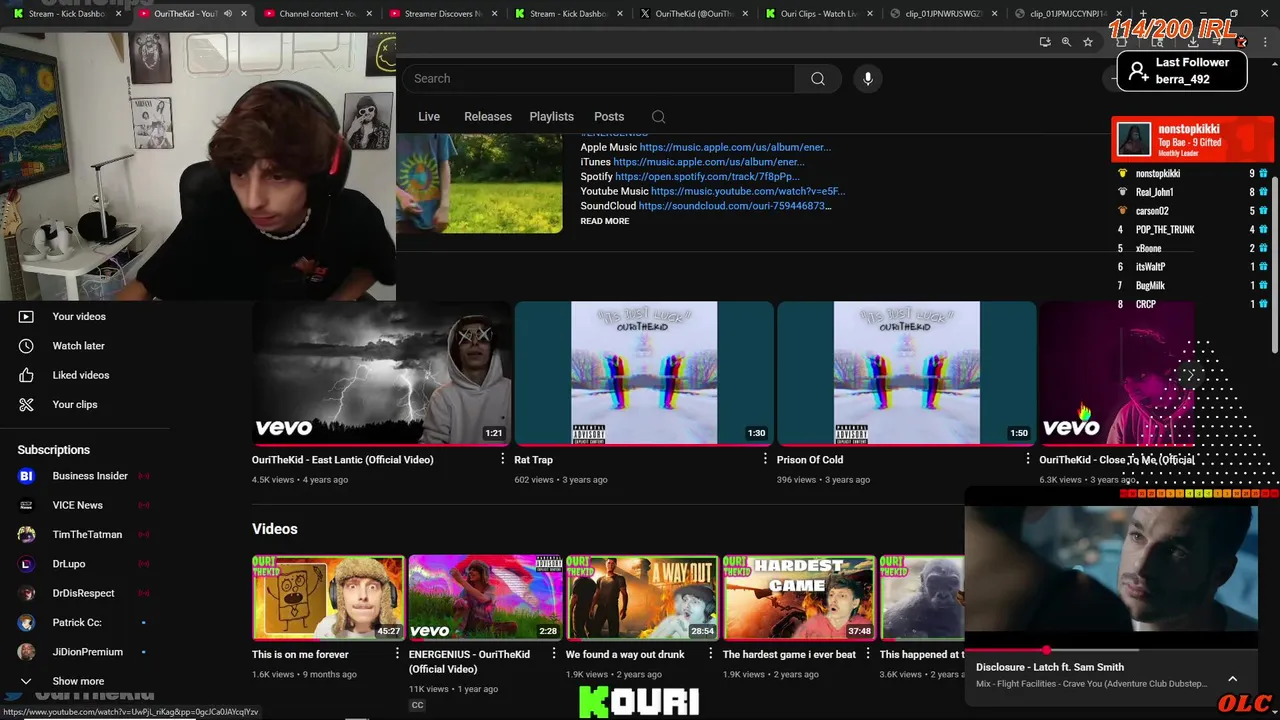1280x720 pixels.
Task: Open options for This is on me forever
Action: pos(397,654)
